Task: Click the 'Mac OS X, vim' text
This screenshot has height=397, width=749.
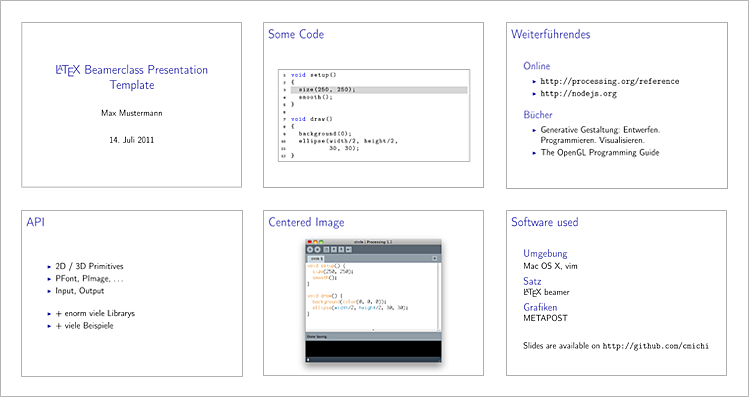Action: tap(550, 266)
